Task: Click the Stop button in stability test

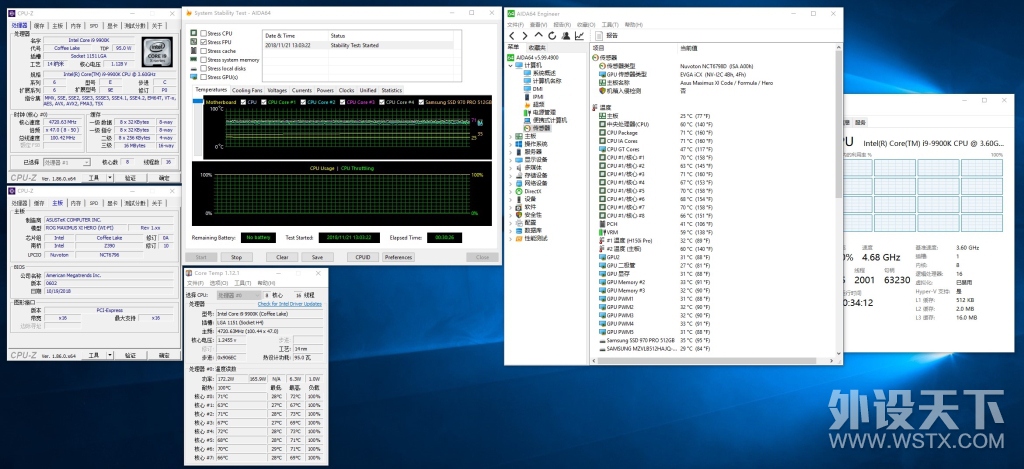Action: click(x=236, y=257)
